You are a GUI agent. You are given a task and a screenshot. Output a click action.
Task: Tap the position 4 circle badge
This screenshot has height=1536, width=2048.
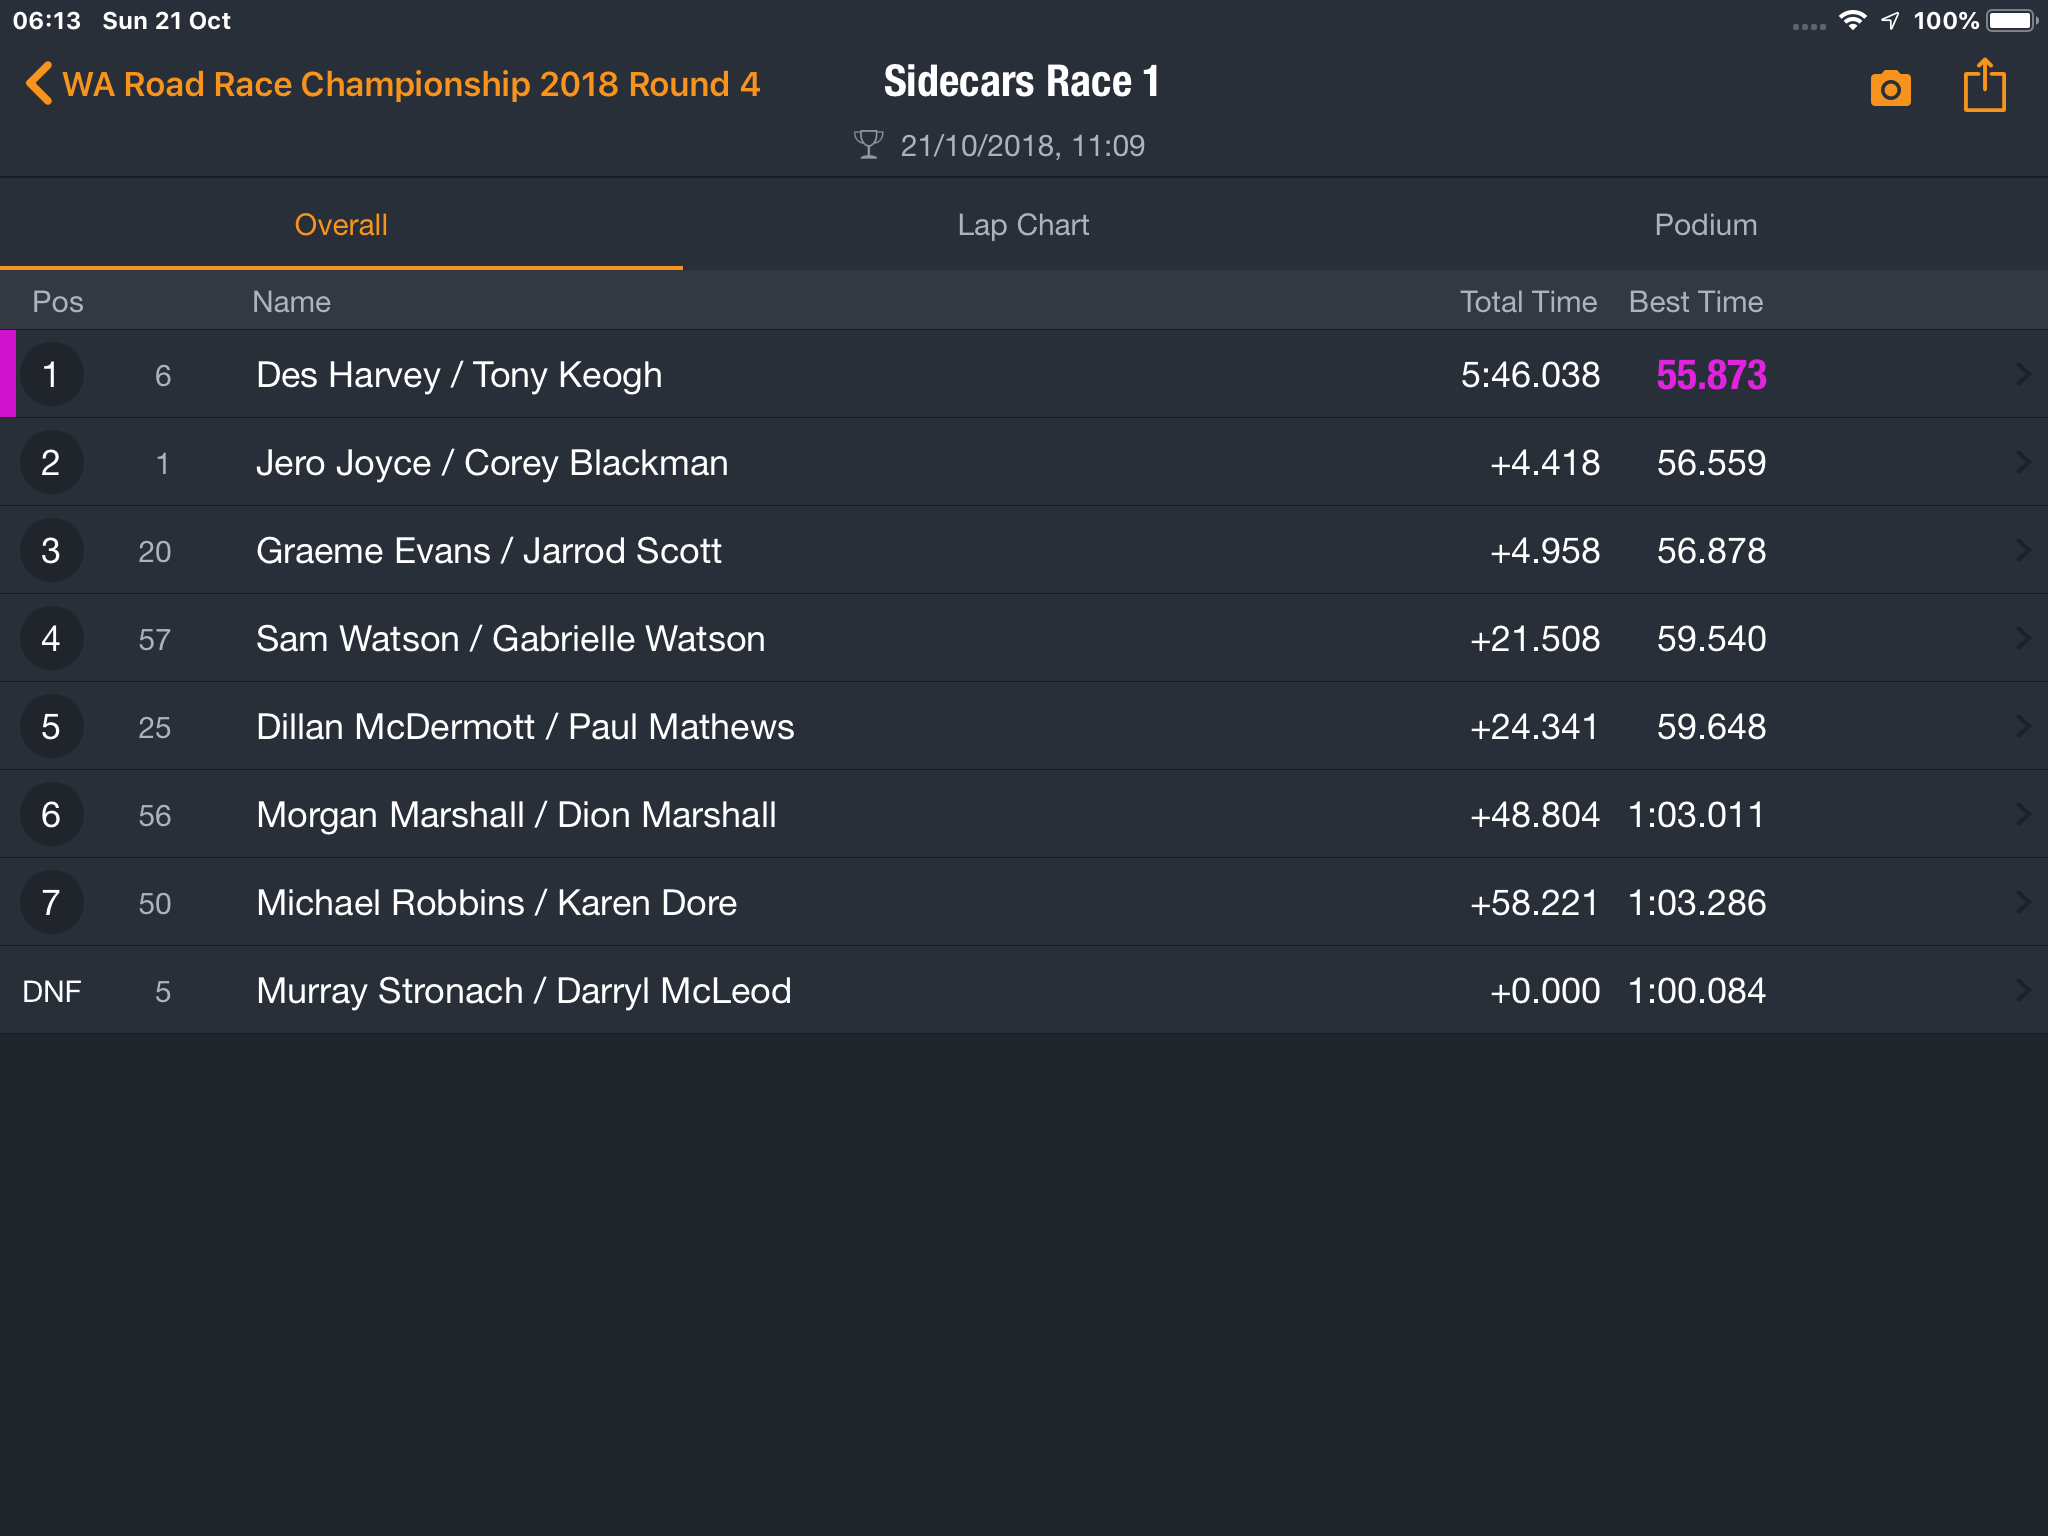(x=51, y=638)
